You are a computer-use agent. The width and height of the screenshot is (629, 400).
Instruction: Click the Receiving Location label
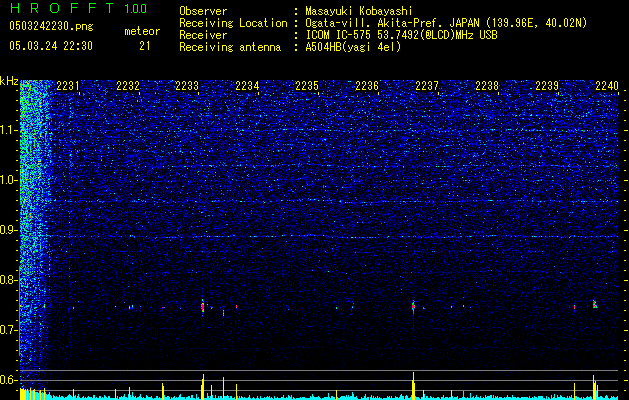pos(233,23)
